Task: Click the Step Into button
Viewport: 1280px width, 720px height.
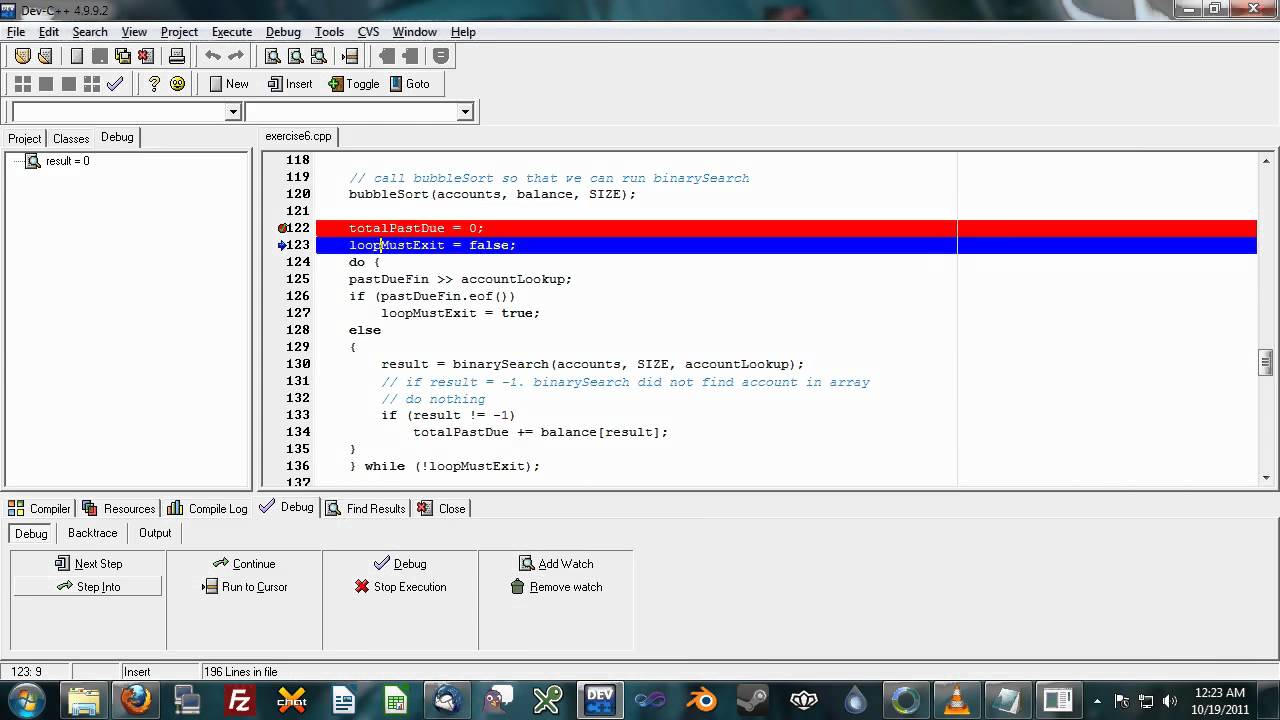Action: click(88, 587)
